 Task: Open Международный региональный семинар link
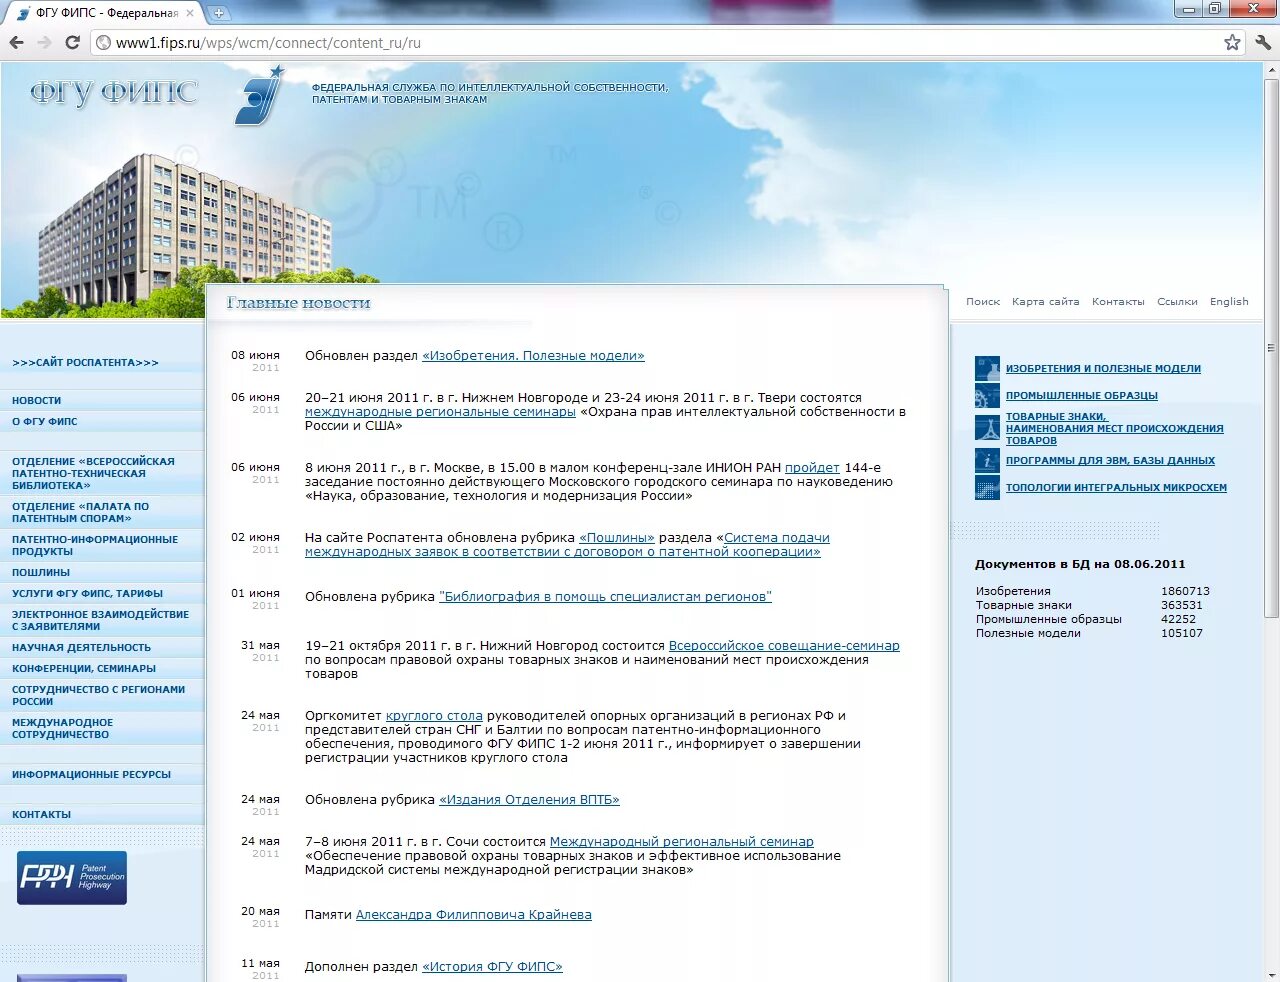click(x=682, y=842)
